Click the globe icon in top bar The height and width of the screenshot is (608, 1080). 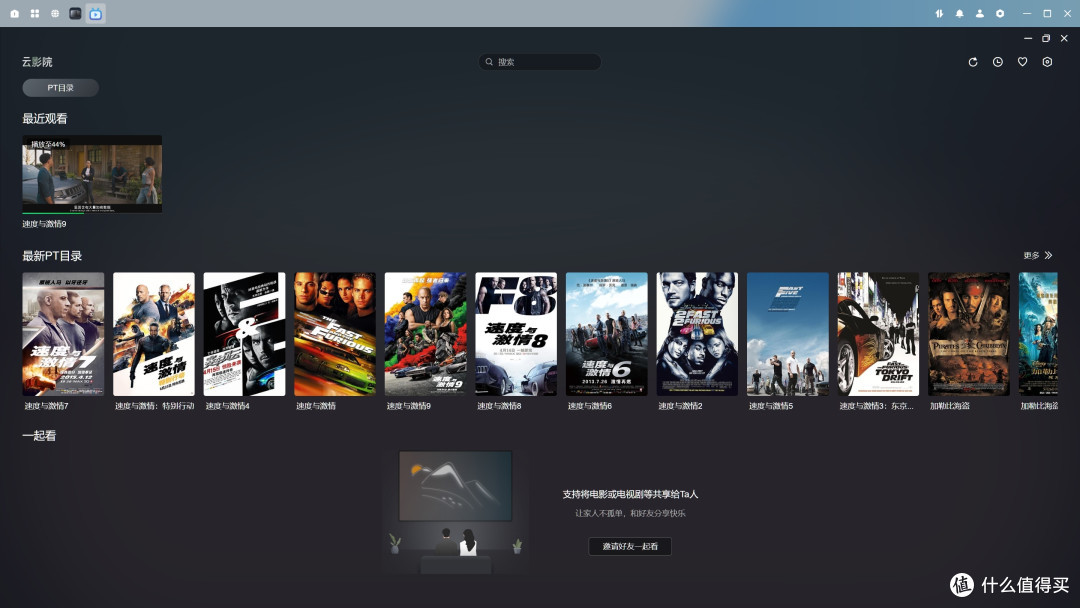55,14
